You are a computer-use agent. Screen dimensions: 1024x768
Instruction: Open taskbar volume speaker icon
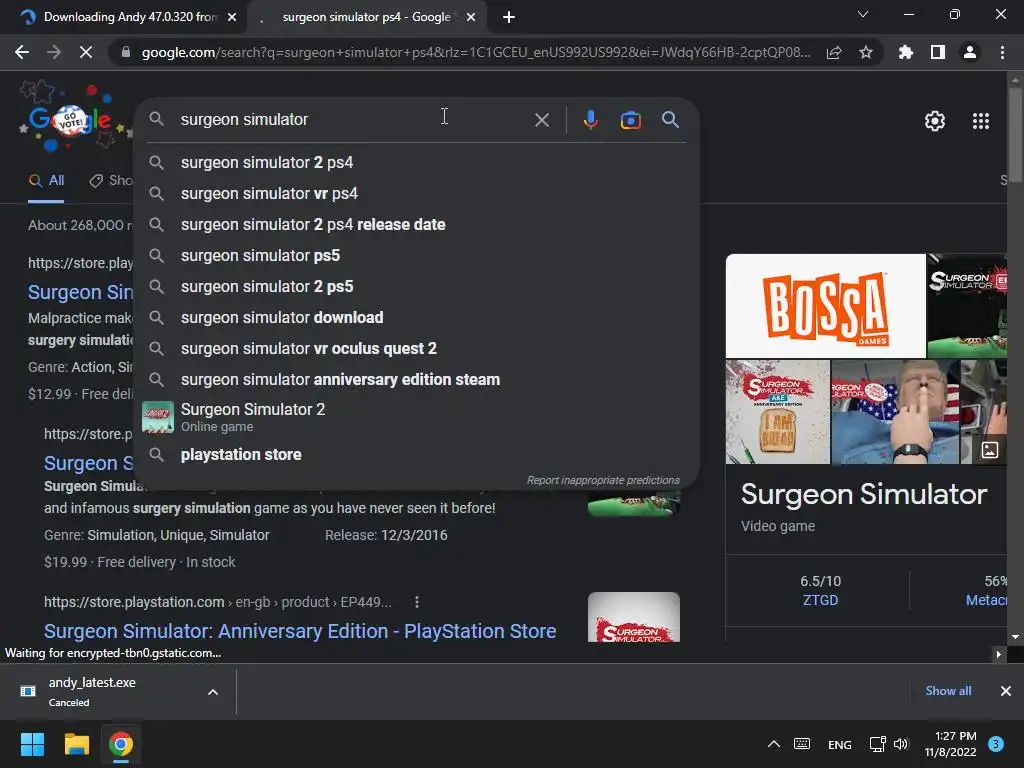901,744
